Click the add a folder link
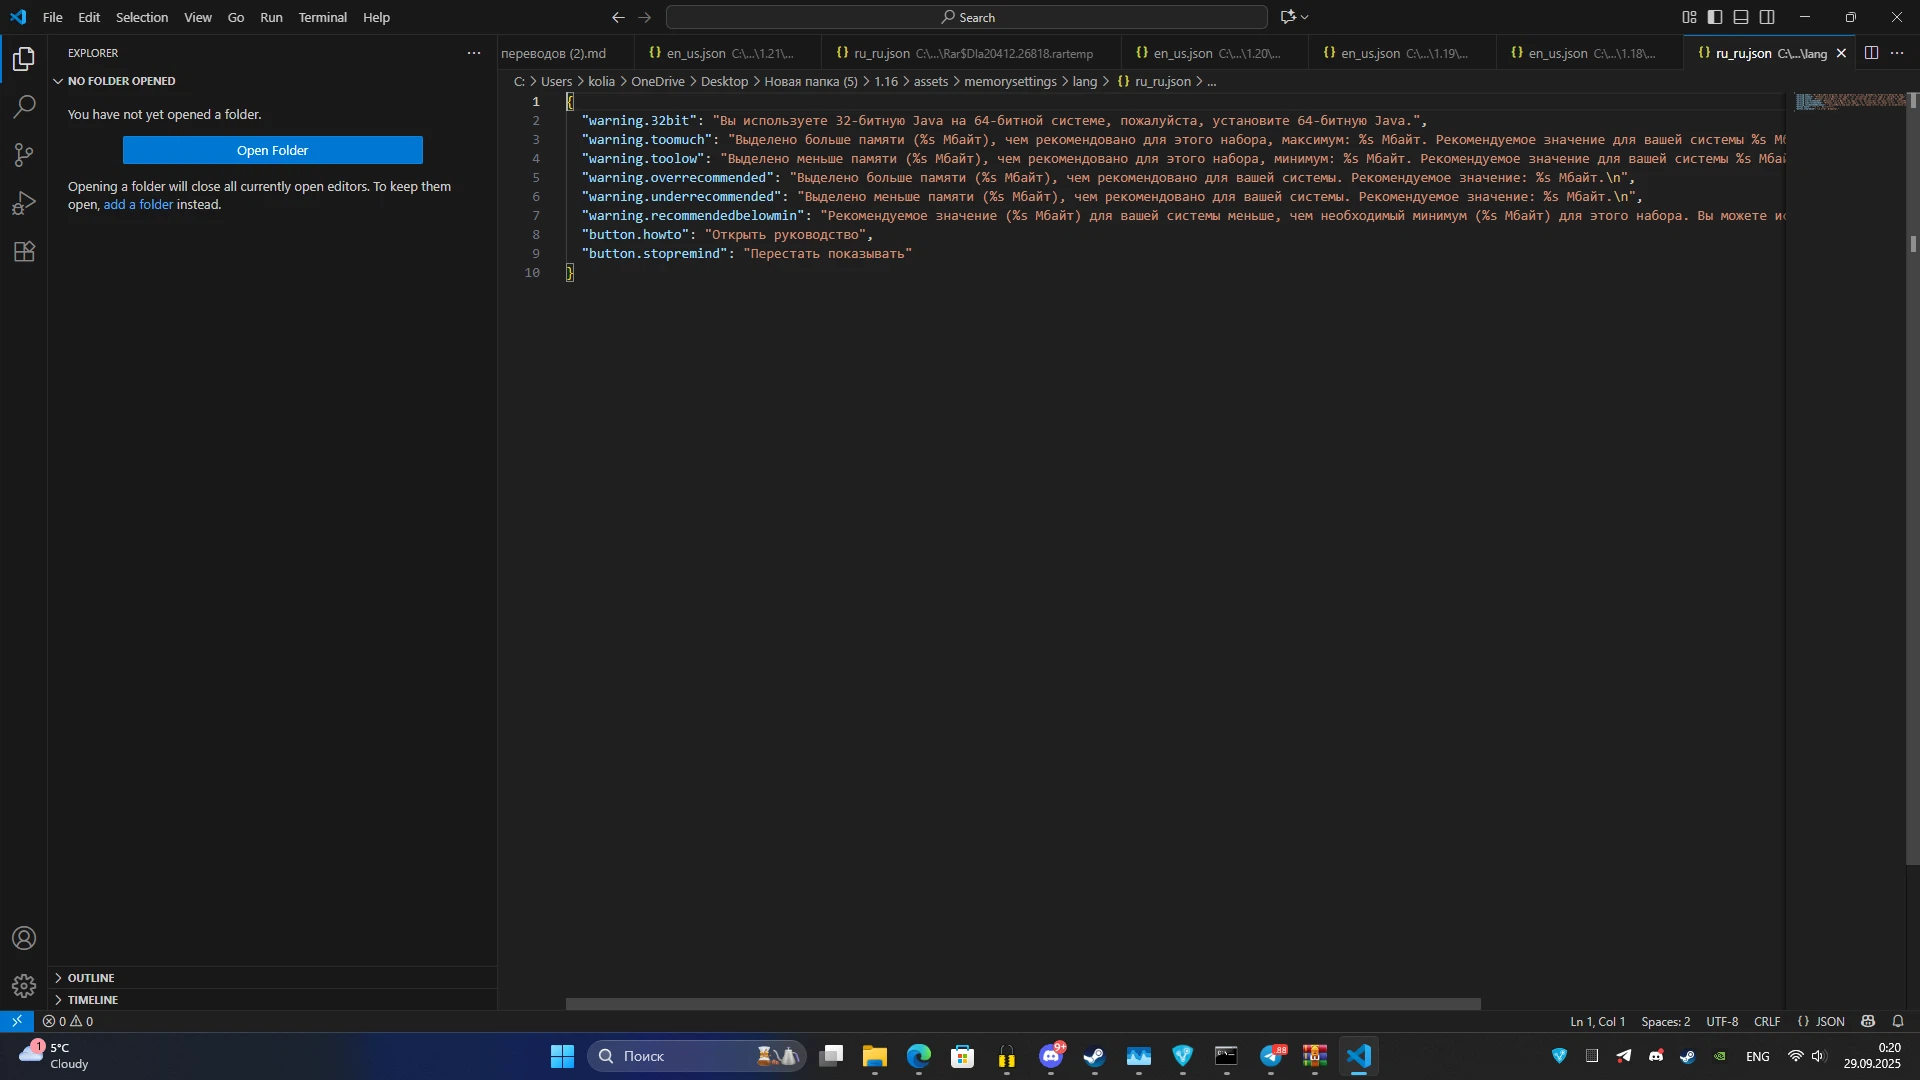Image resolution: width=1920 pixels, height=1080 pixels. coord(138,204)
